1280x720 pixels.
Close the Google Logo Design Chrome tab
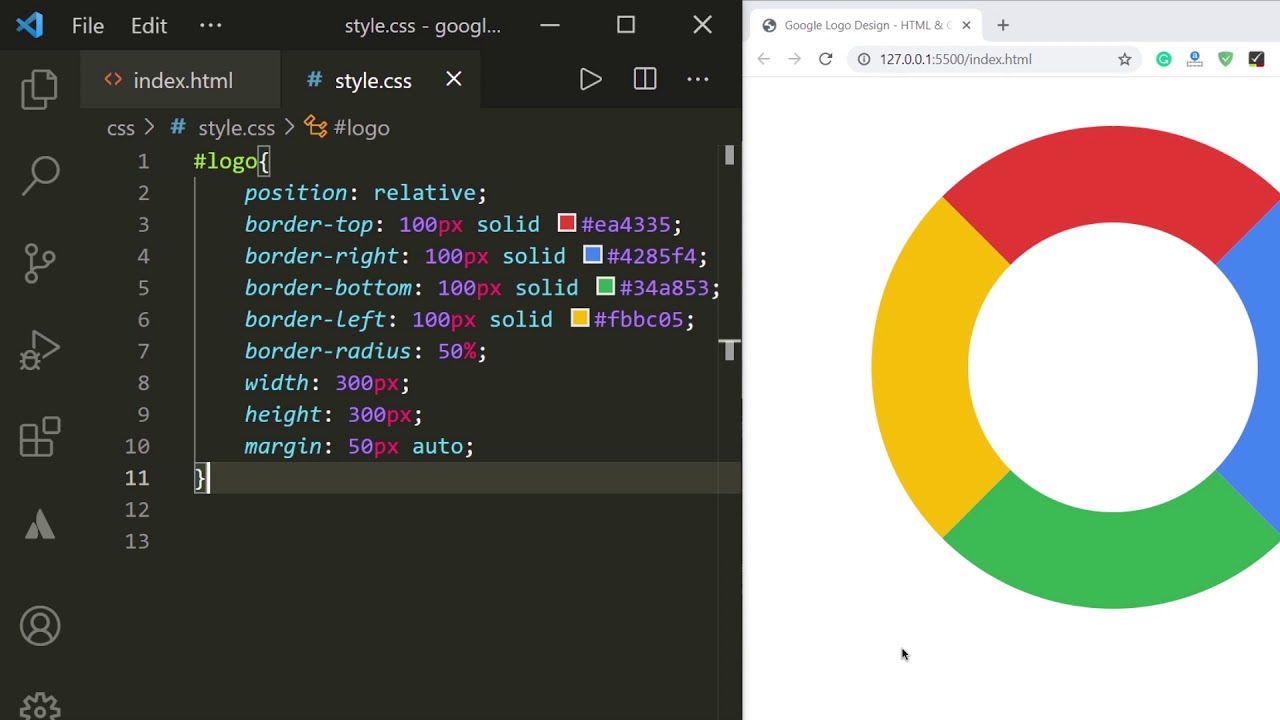(x=966, y=25)
